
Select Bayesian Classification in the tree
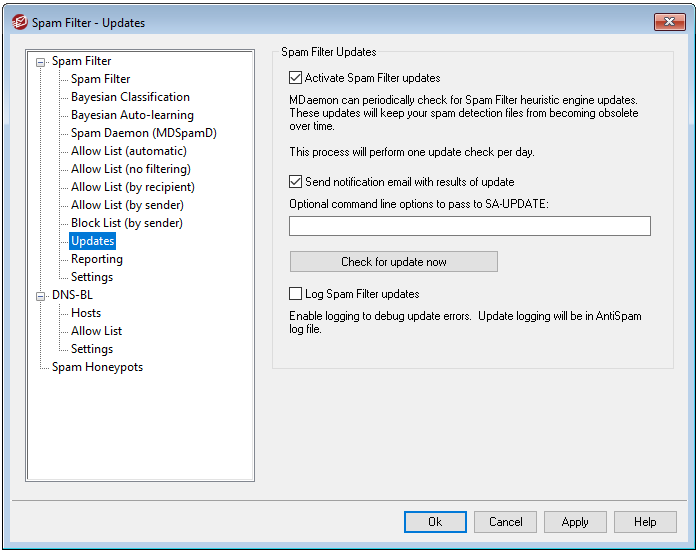pyautogui.click(x=130, y=97)
